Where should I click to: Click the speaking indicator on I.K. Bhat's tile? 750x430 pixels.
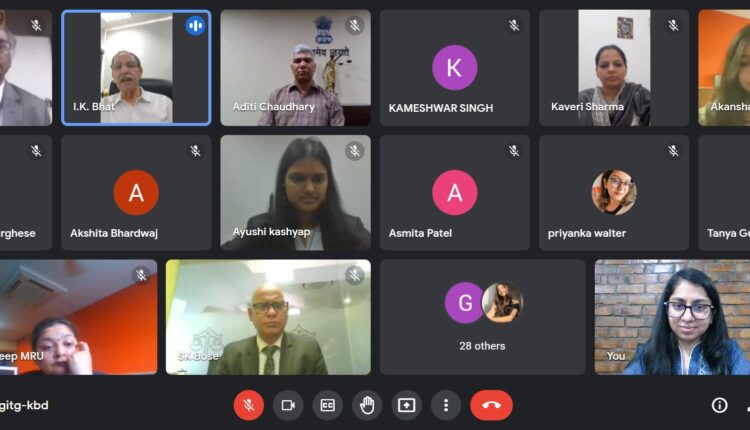(195, 25)
